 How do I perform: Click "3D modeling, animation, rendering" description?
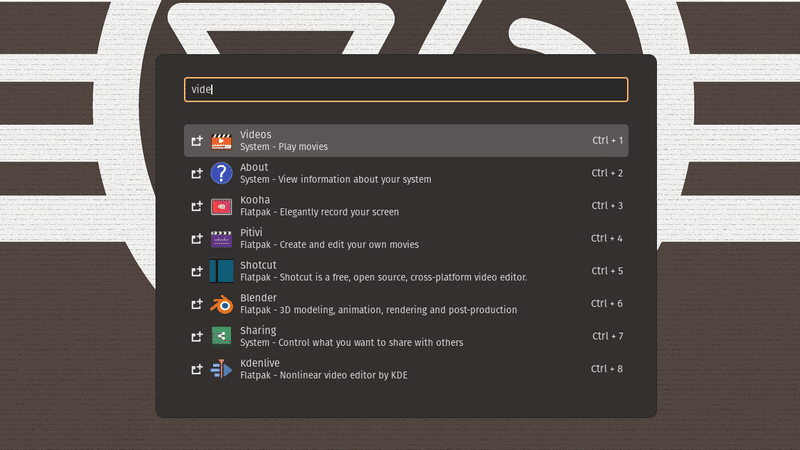(x=379, y=310)
